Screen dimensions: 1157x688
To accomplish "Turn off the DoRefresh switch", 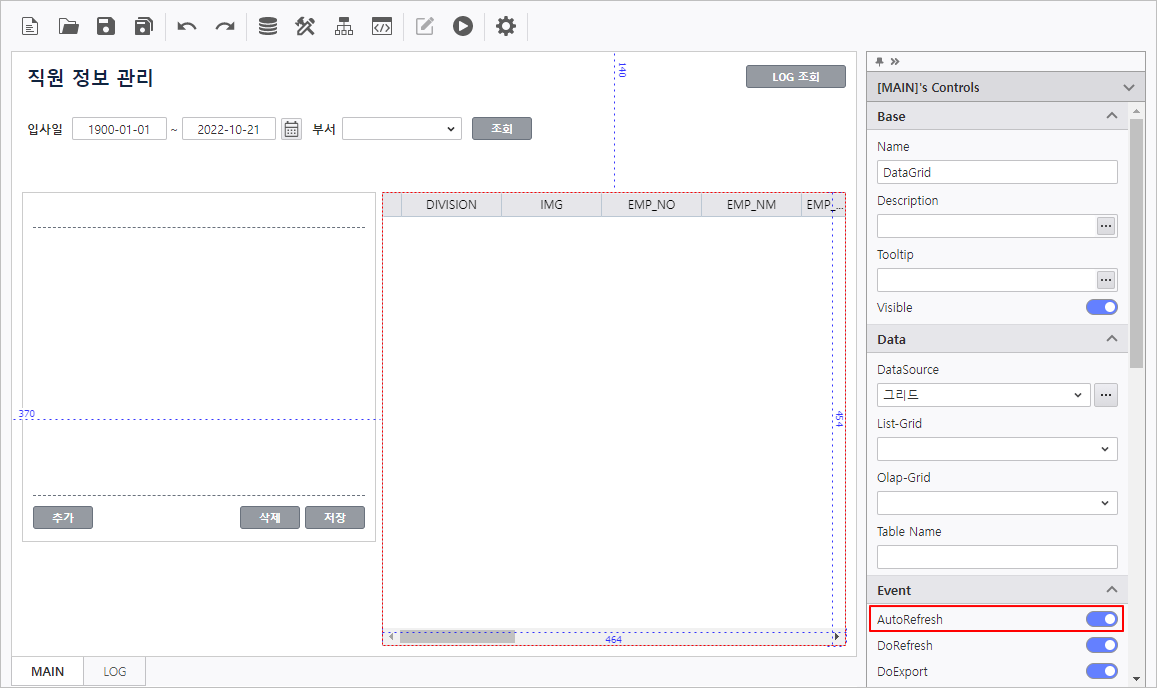I will coord(1101,645).
